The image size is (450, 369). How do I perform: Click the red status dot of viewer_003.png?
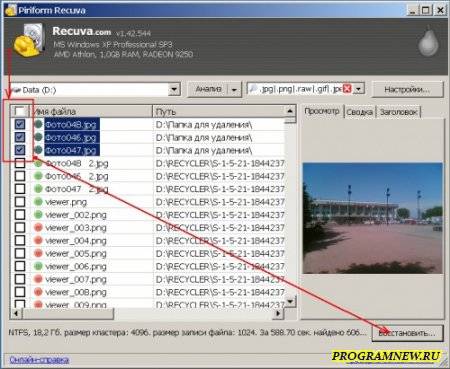tap(39, 228)
